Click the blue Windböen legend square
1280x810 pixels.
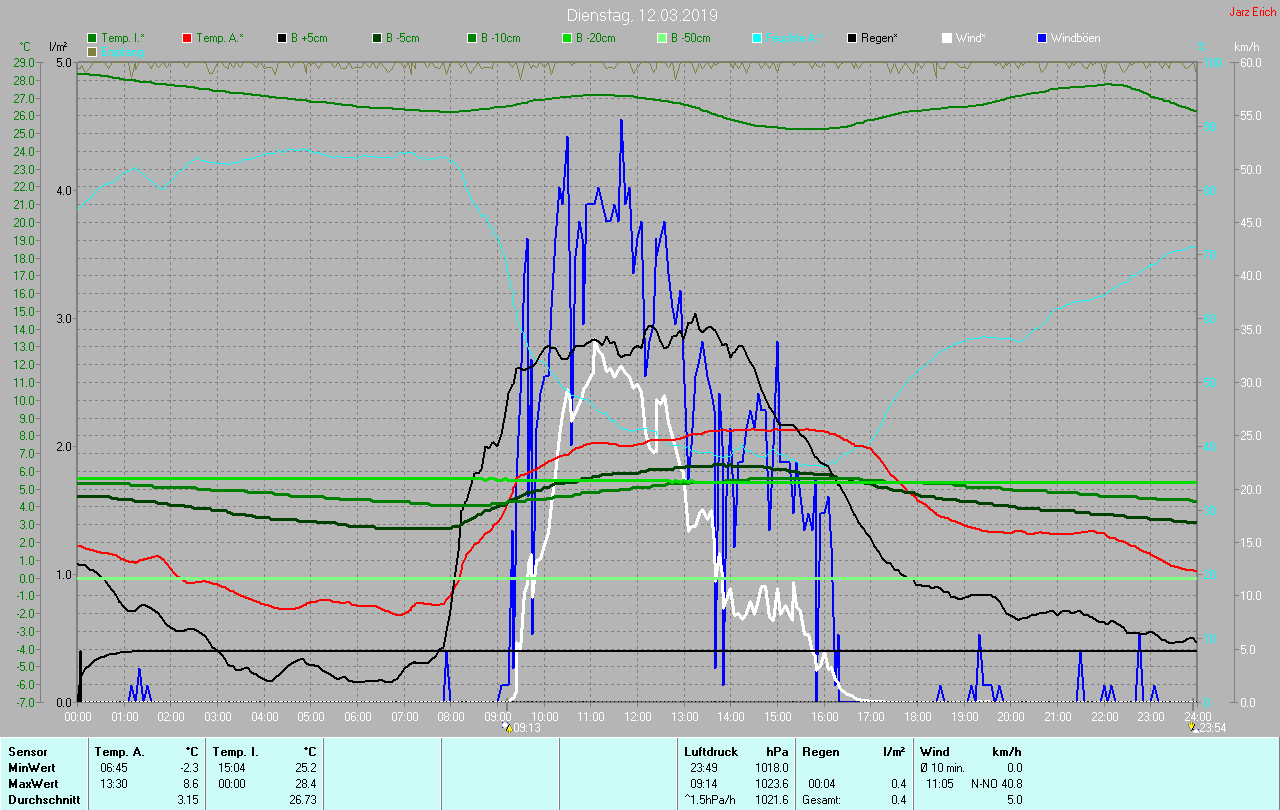pos(1043,38)
